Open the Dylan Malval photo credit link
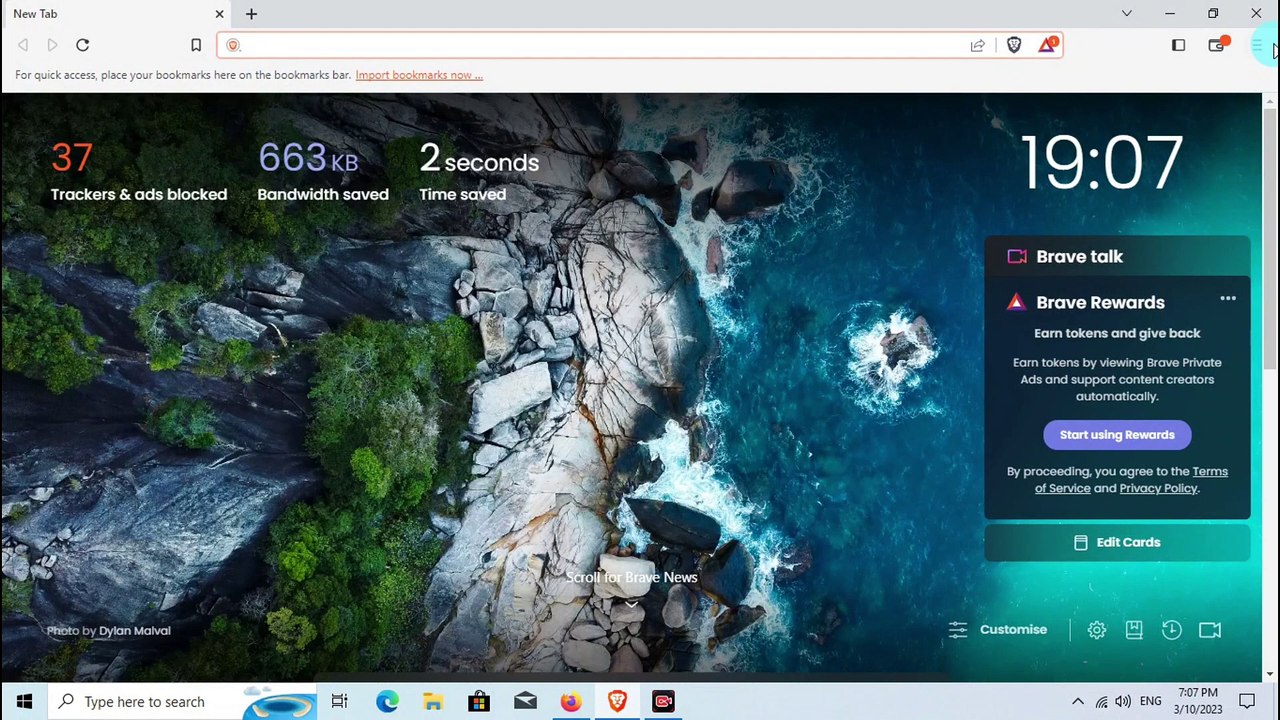Screen dimensions: 1280x720 pos(135,631)
